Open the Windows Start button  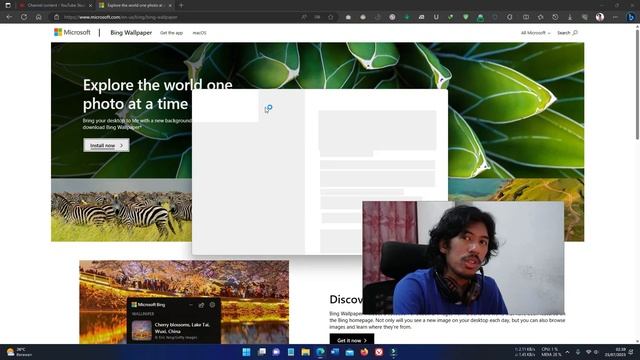click(247, 352)
